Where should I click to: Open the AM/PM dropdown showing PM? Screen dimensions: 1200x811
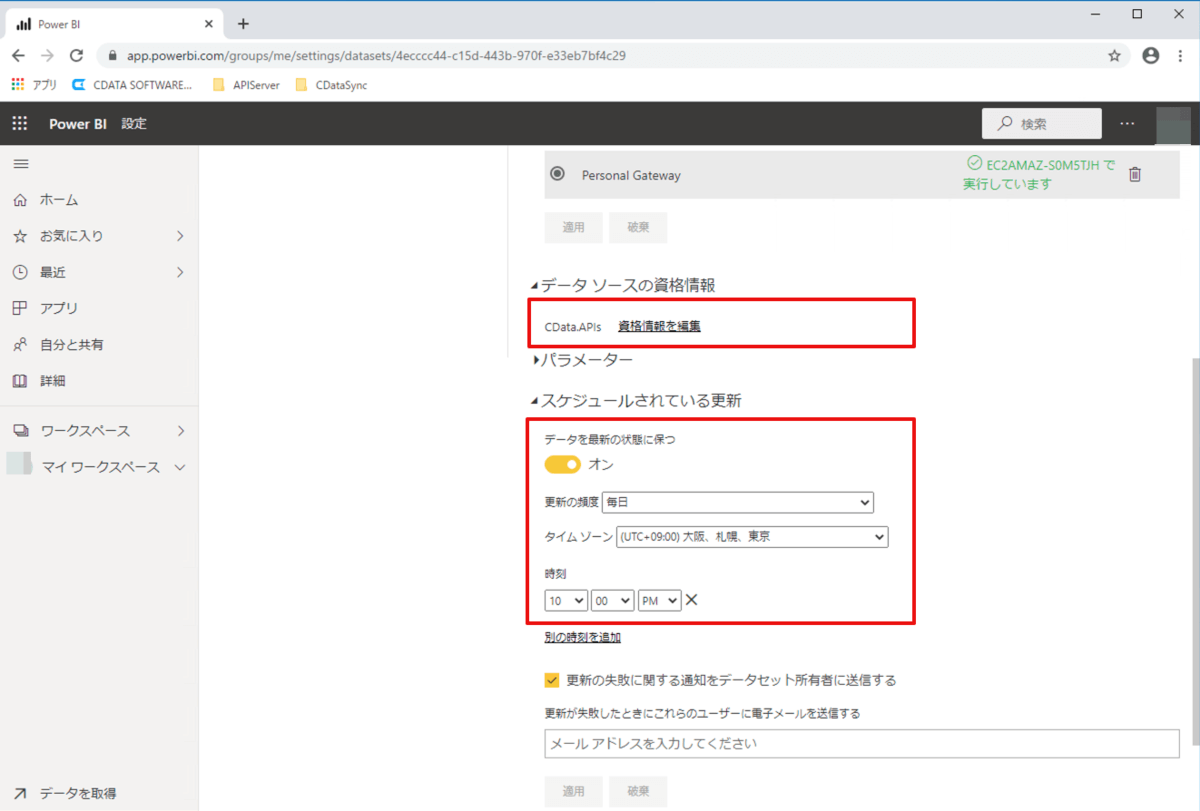[x=660, y=600]
